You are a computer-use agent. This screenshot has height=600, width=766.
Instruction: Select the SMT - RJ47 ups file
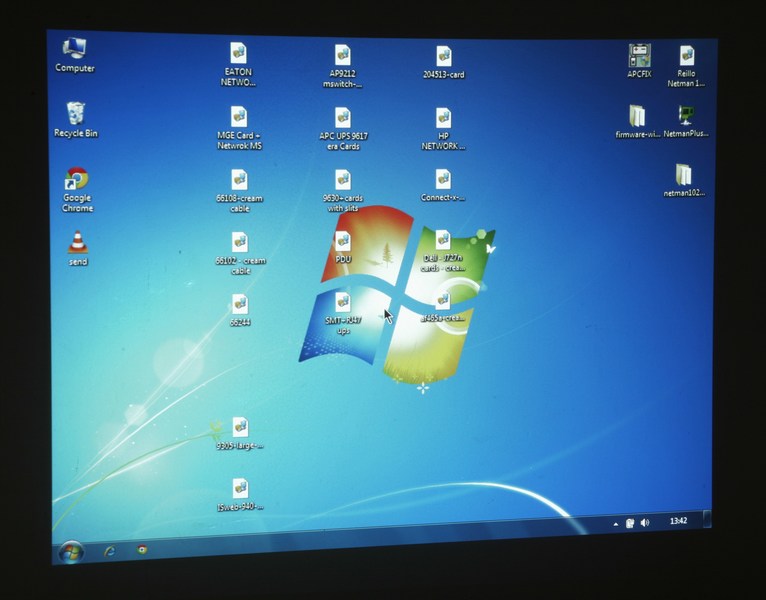(x=343, y=314)
